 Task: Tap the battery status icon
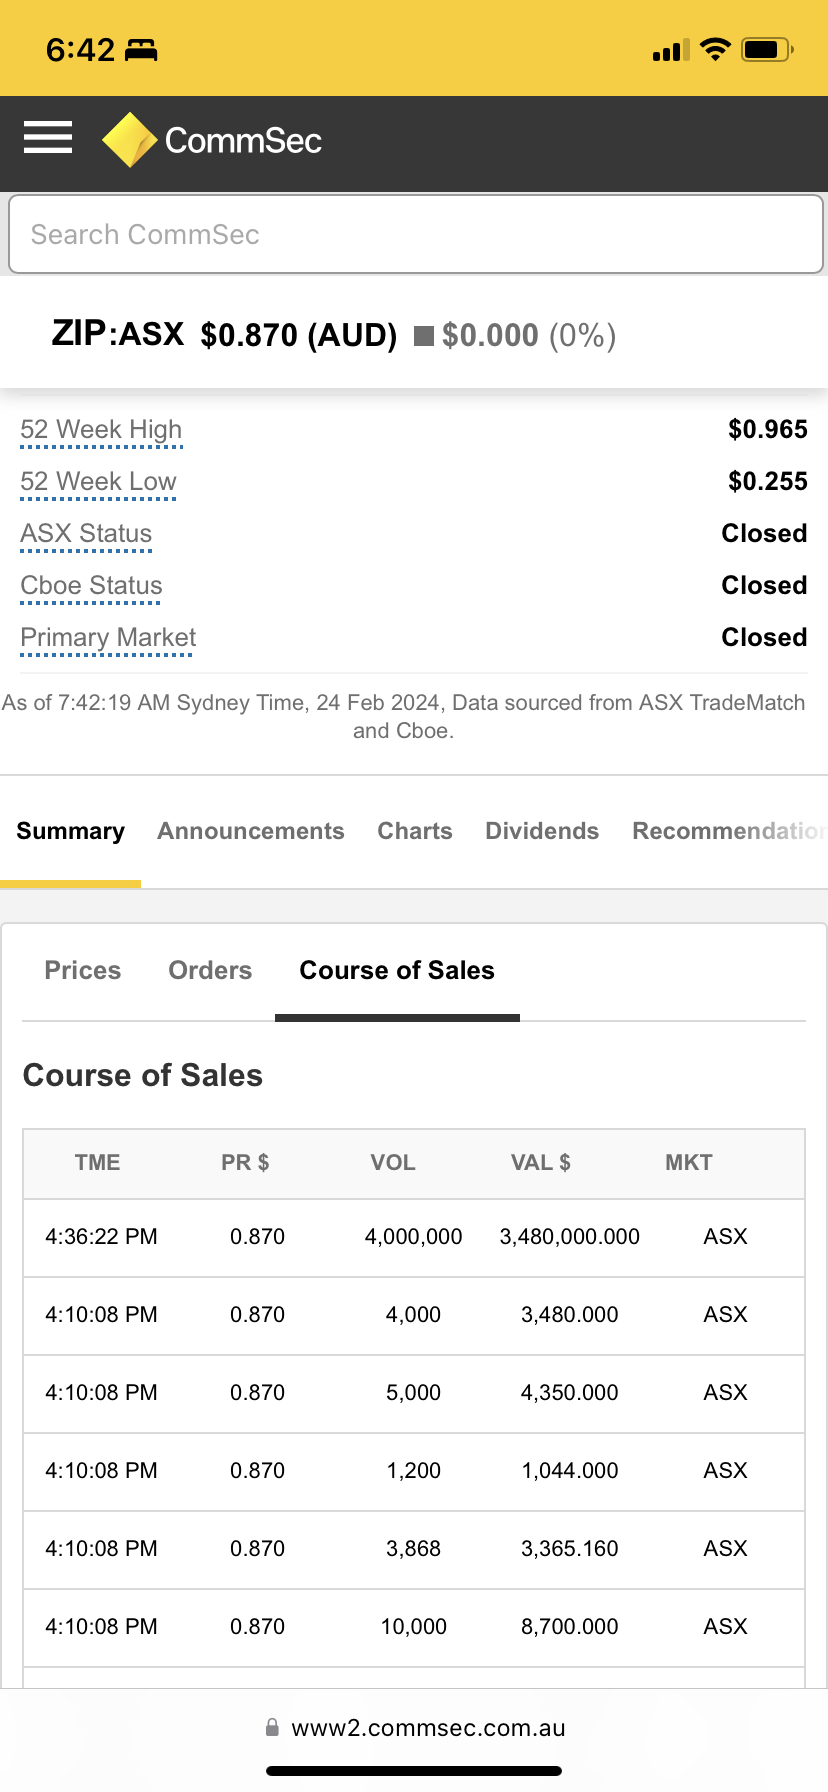pos(768,49)
